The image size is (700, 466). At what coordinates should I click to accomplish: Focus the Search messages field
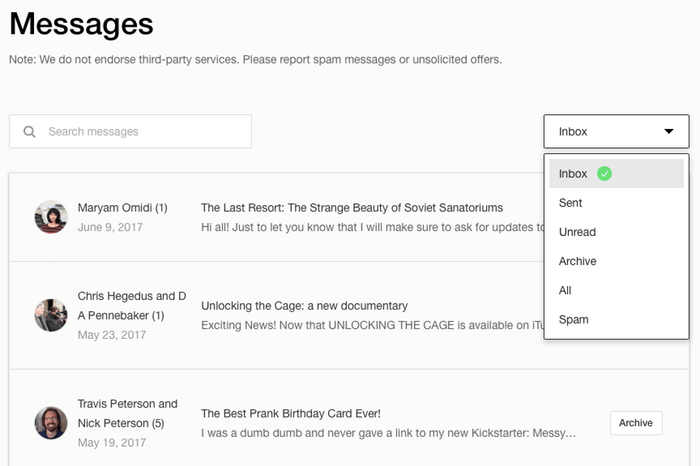pos(140,132)
